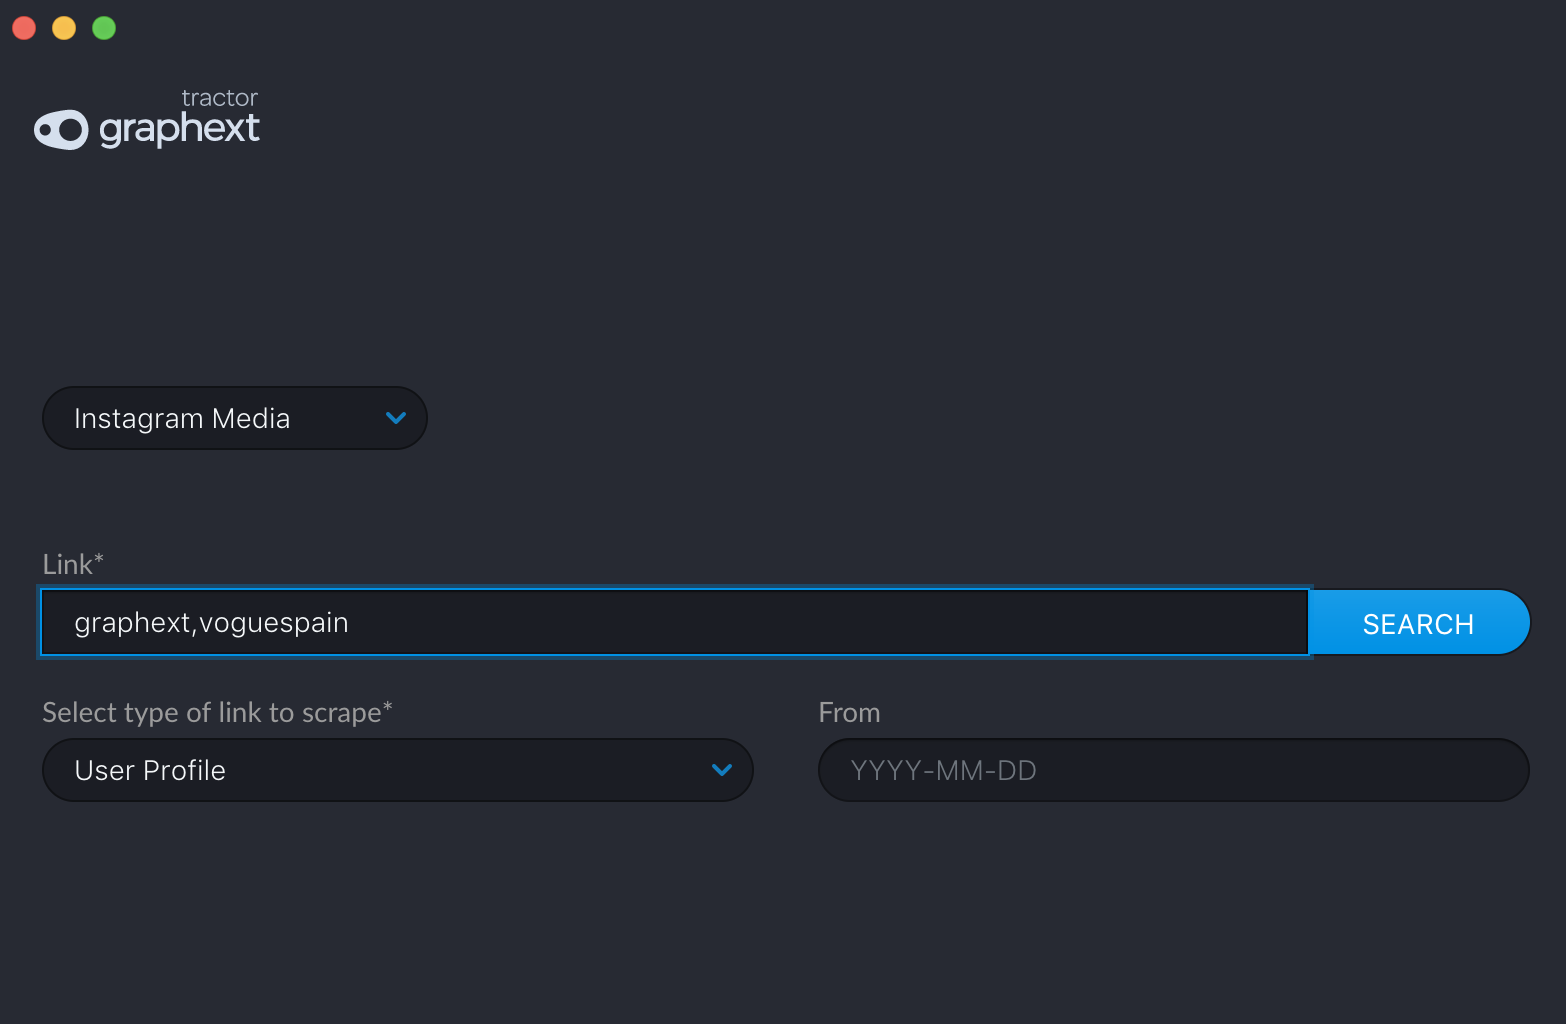This screenshot has width=1566, height=1024.
Task: Open the User Profile link type dropdown
Action: click(x=397, y=770)
